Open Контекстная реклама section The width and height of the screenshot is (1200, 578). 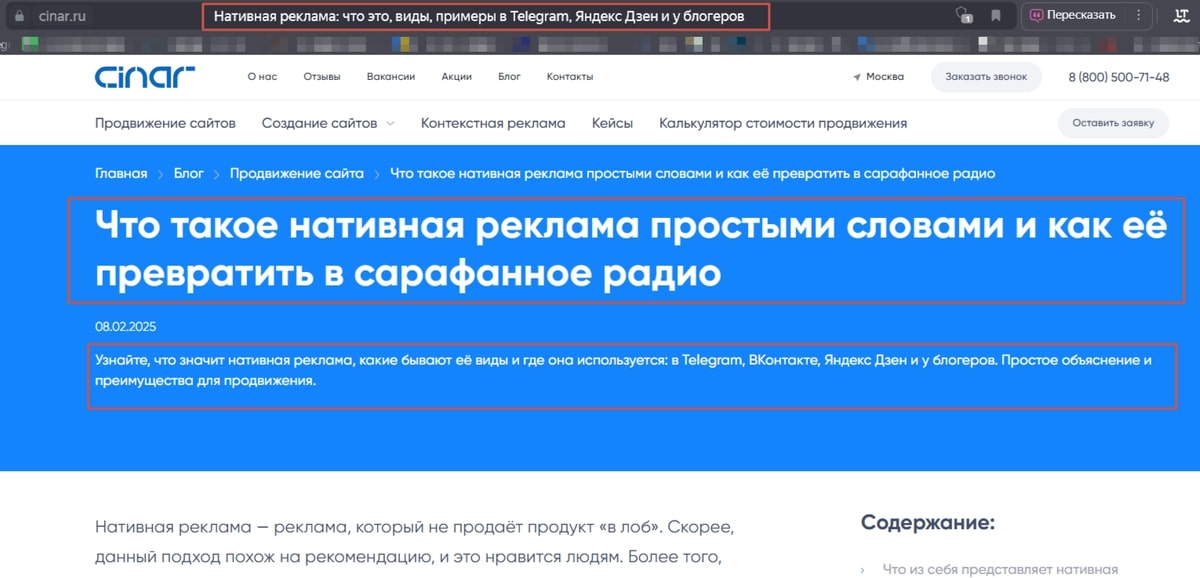point(493,123)
